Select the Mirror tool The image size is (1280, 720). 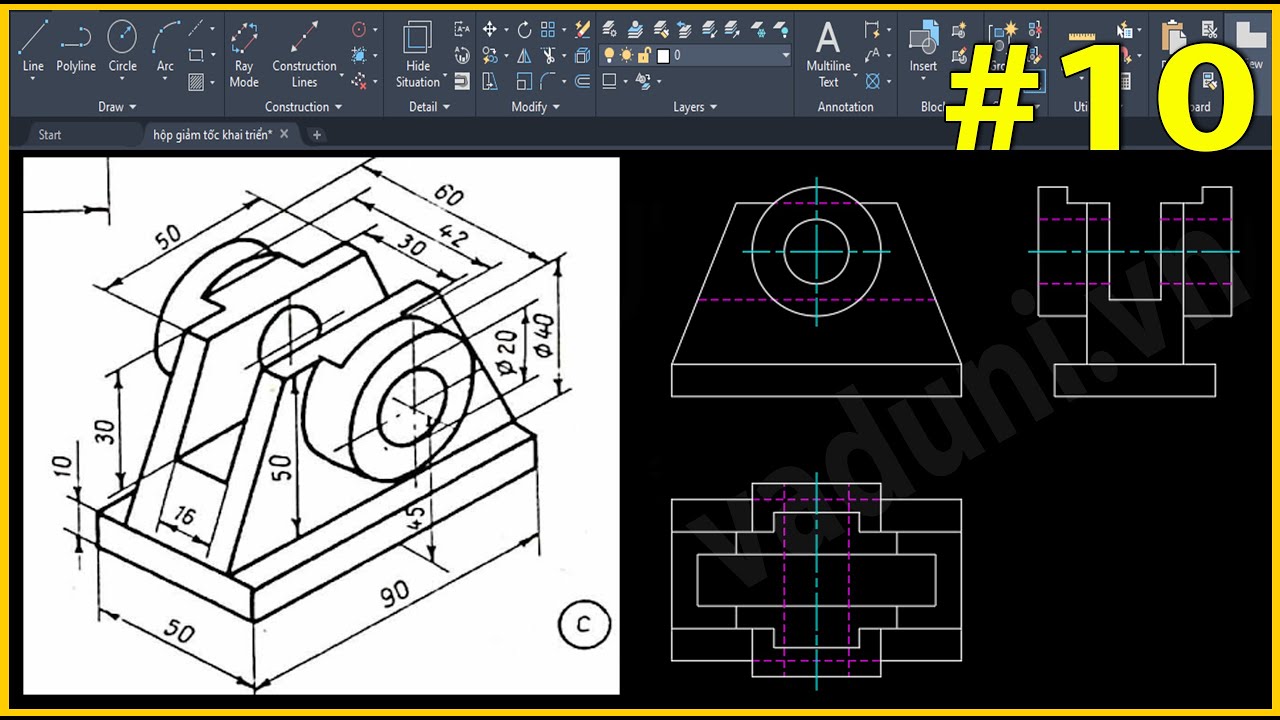click(x=524, y=56)
